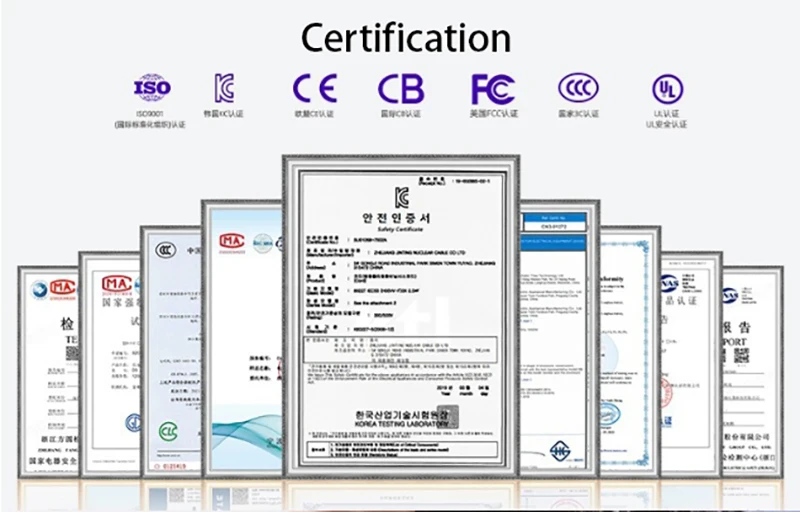
Task: Click the MA logo on the blue wave certificate
Action: [232, 241]
